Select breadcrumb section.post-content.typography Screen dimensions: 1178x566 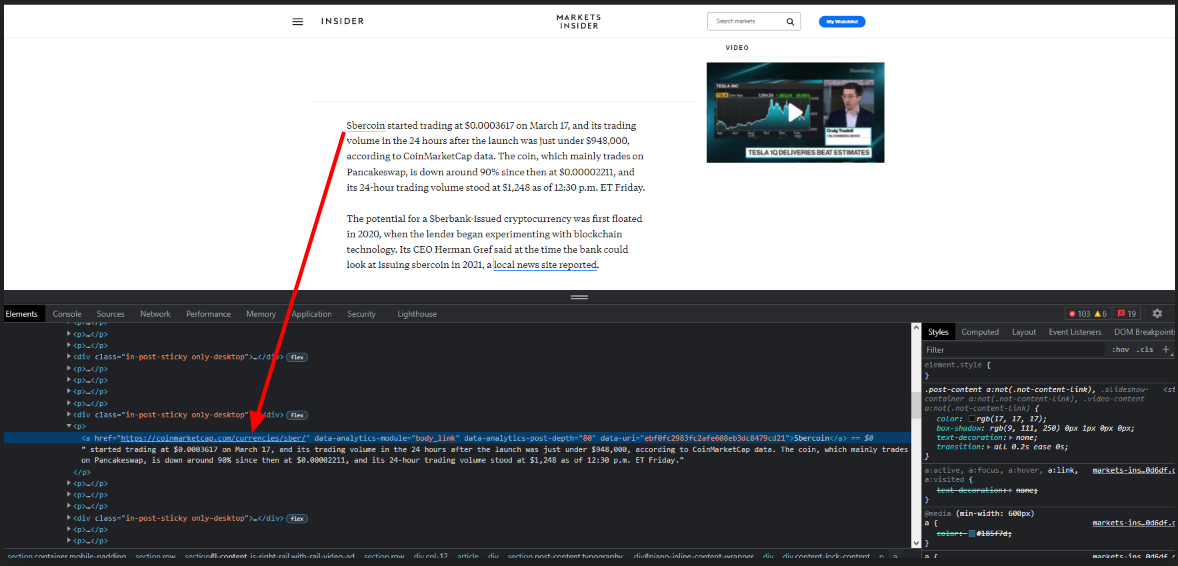tap(565, 556)
